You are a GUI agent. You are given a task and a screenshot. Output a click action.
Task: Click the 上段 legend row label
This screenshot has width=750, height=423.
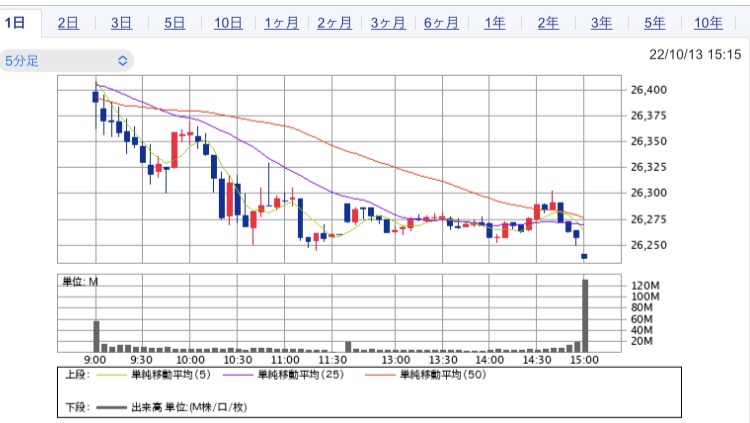coord(77,375)
